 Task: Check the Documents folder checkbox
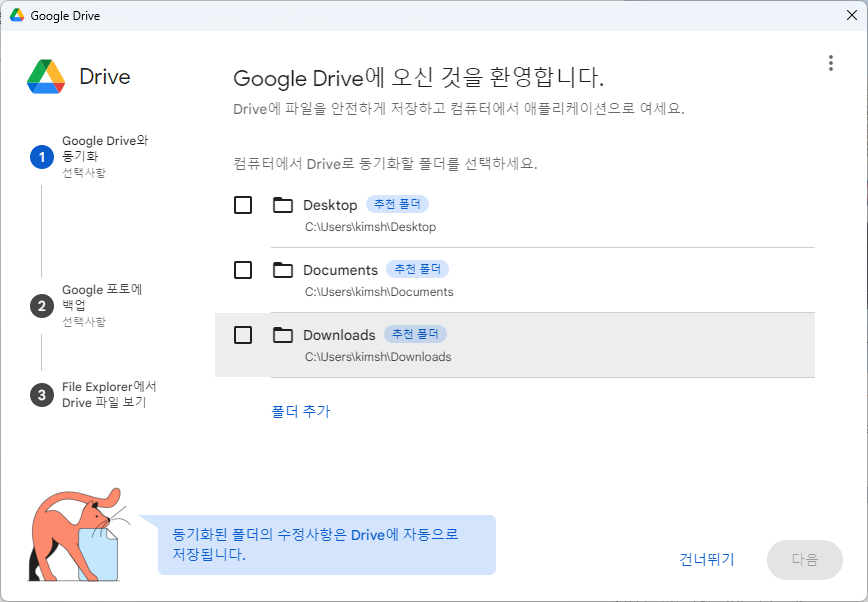[x=243, y=270]
